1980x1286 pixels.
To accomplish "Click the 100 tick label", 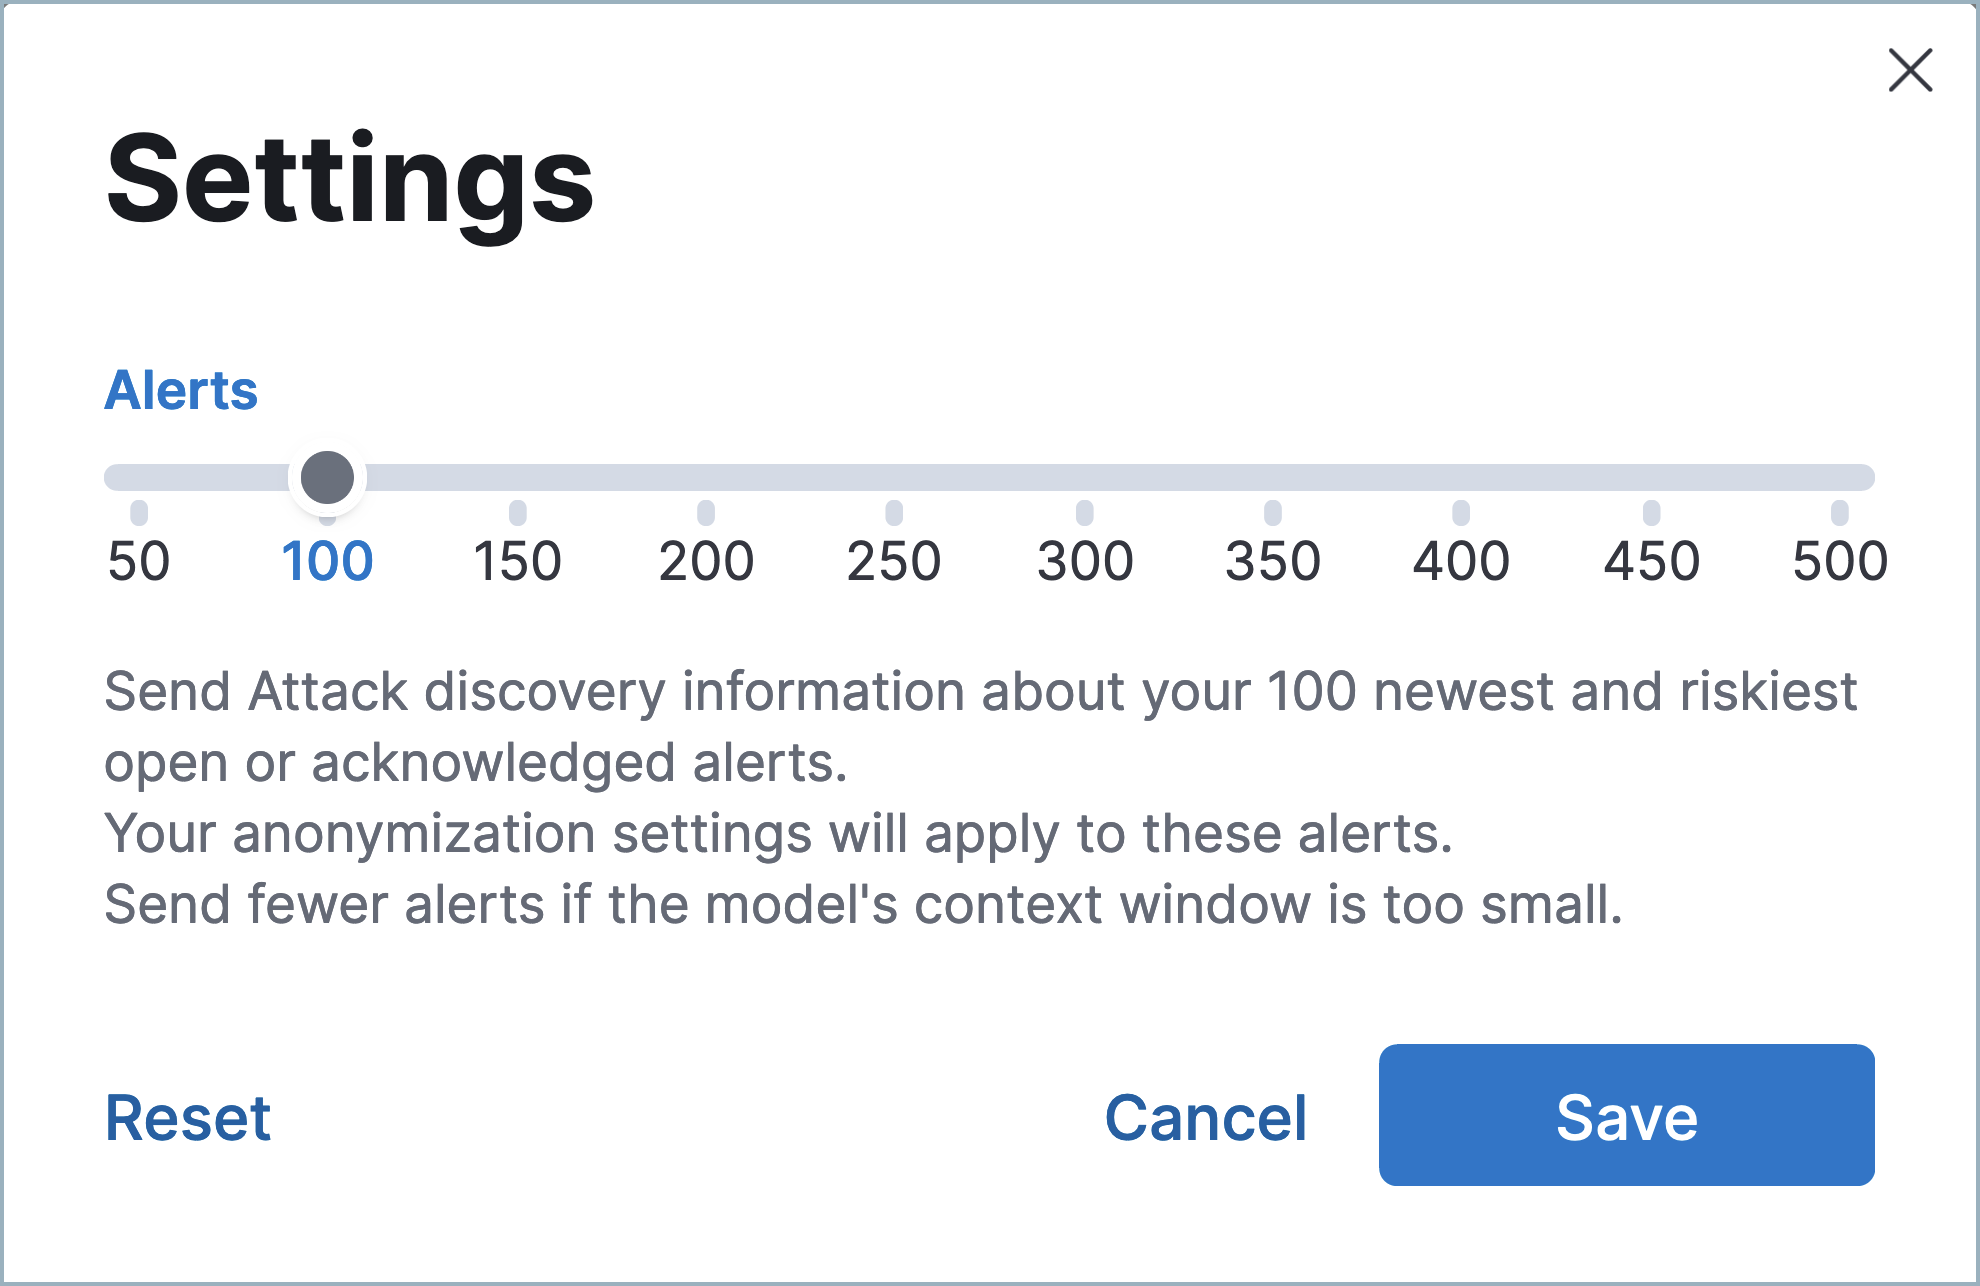I will (328, 561).
